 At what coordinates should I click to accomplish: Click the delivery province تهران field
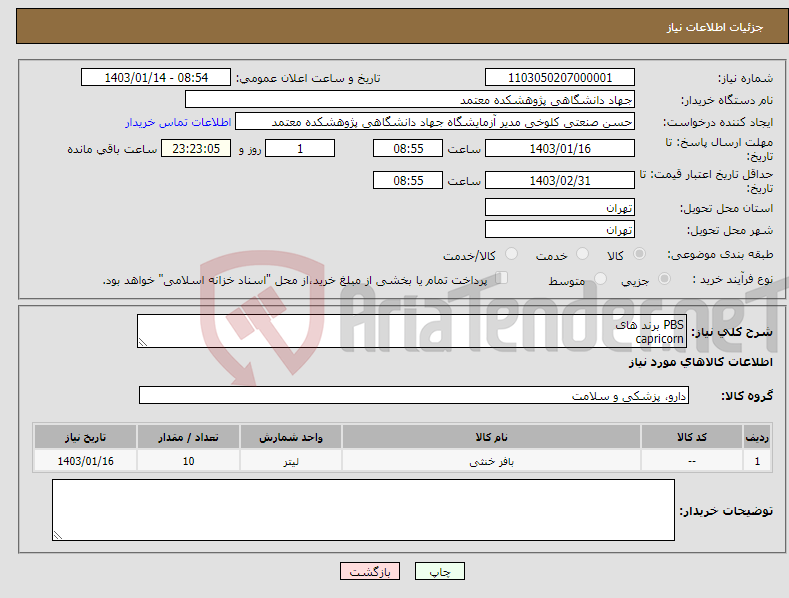coord(560,207)
